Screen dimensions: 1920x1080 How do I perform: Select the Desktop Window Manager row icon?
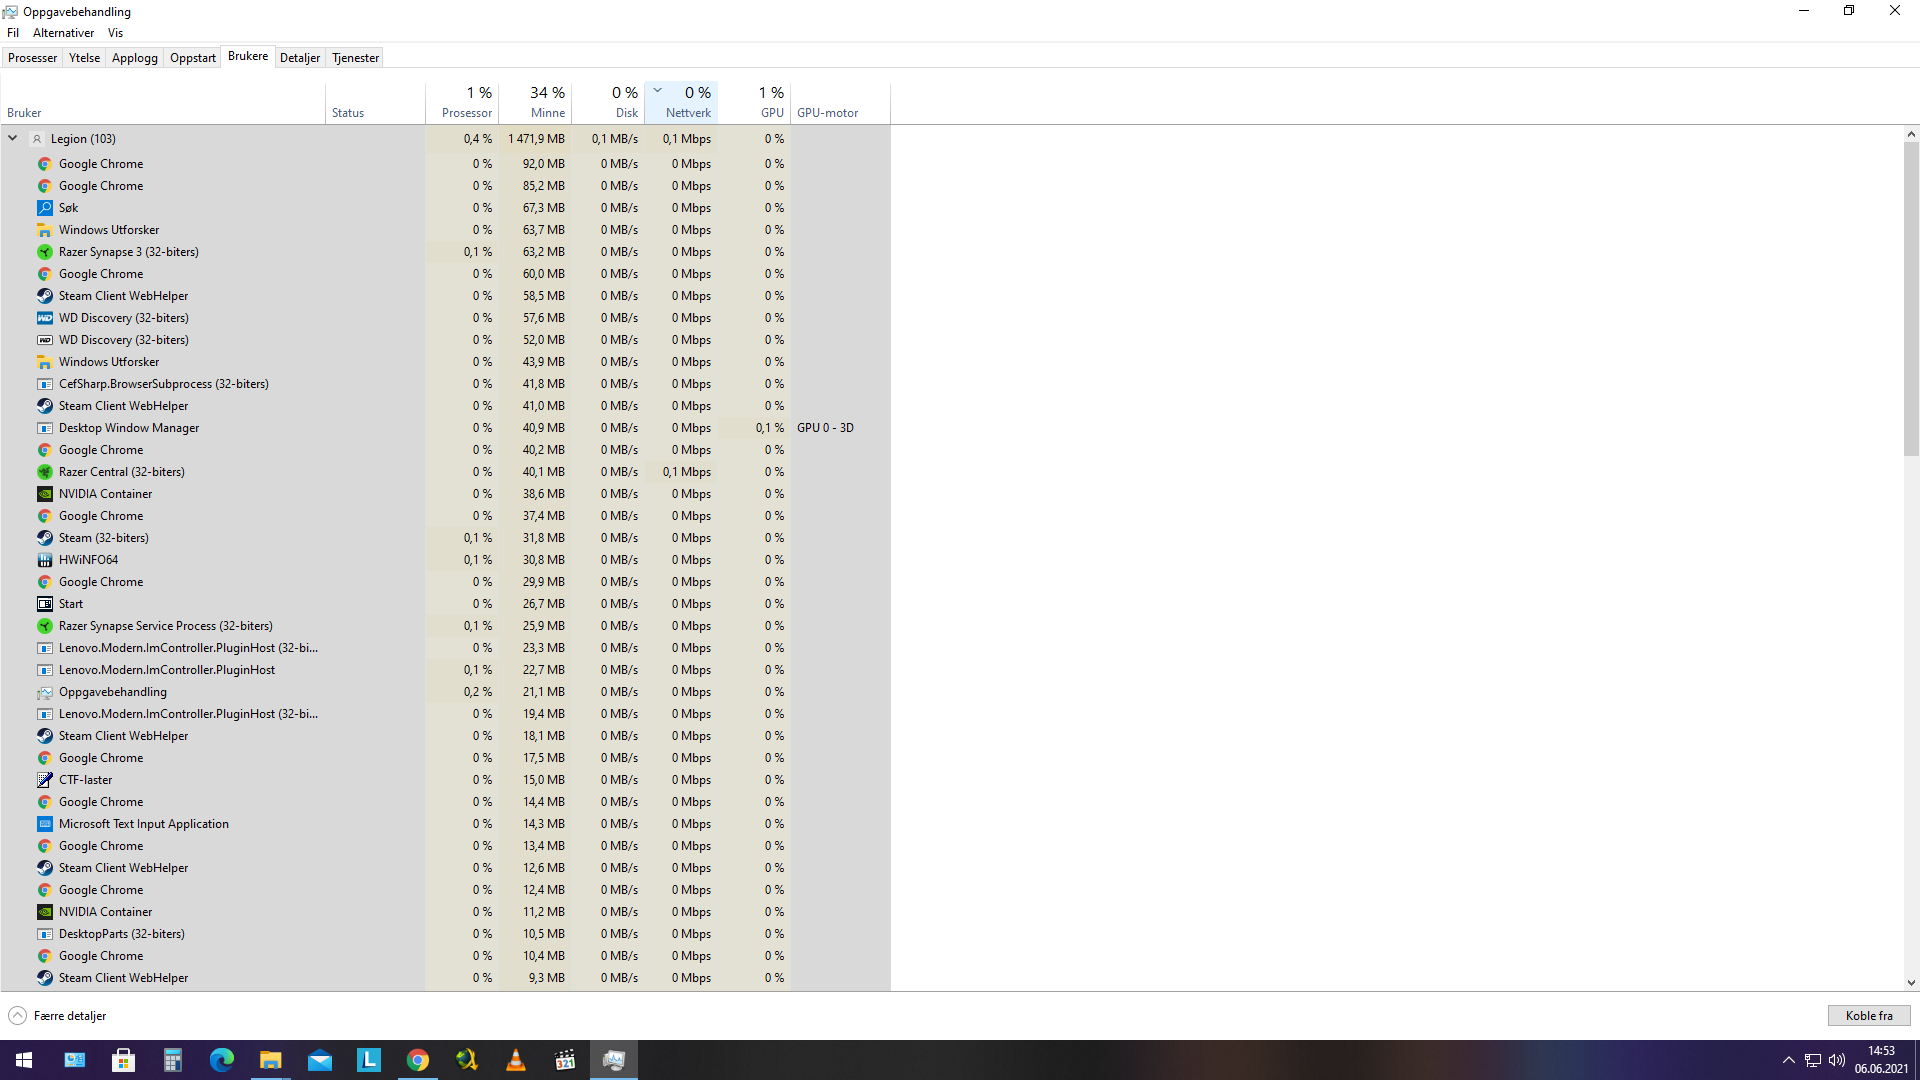coord(44,428)
